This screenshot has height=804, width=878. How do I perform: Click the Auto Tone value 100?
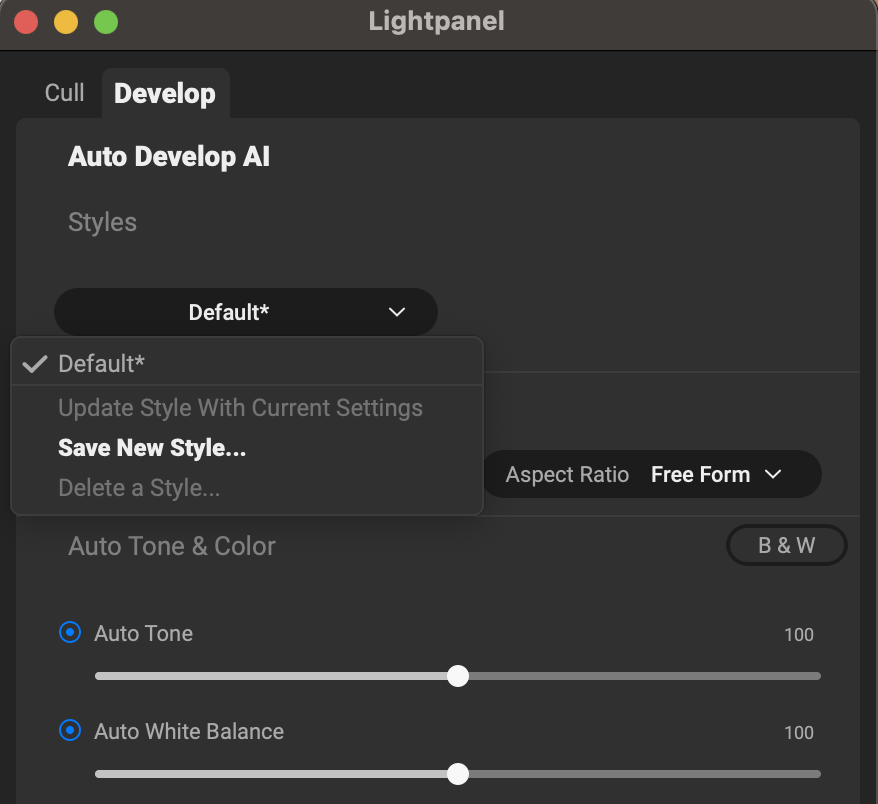point(798,634)
